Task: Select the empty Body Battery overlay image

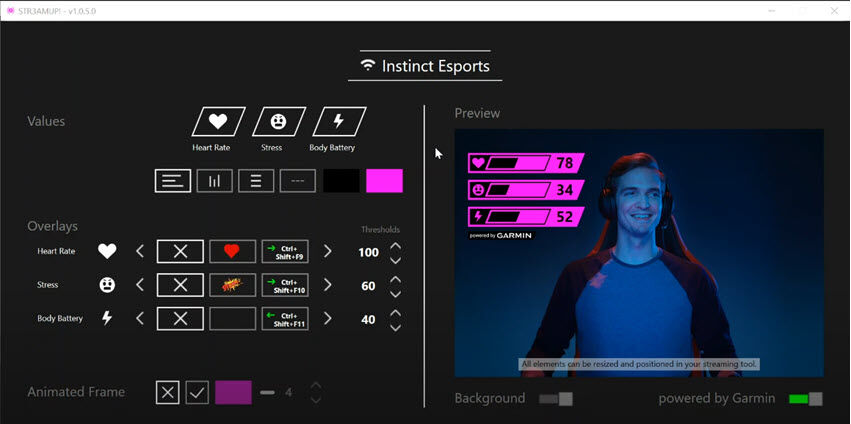Action: [x=233, y=318]
